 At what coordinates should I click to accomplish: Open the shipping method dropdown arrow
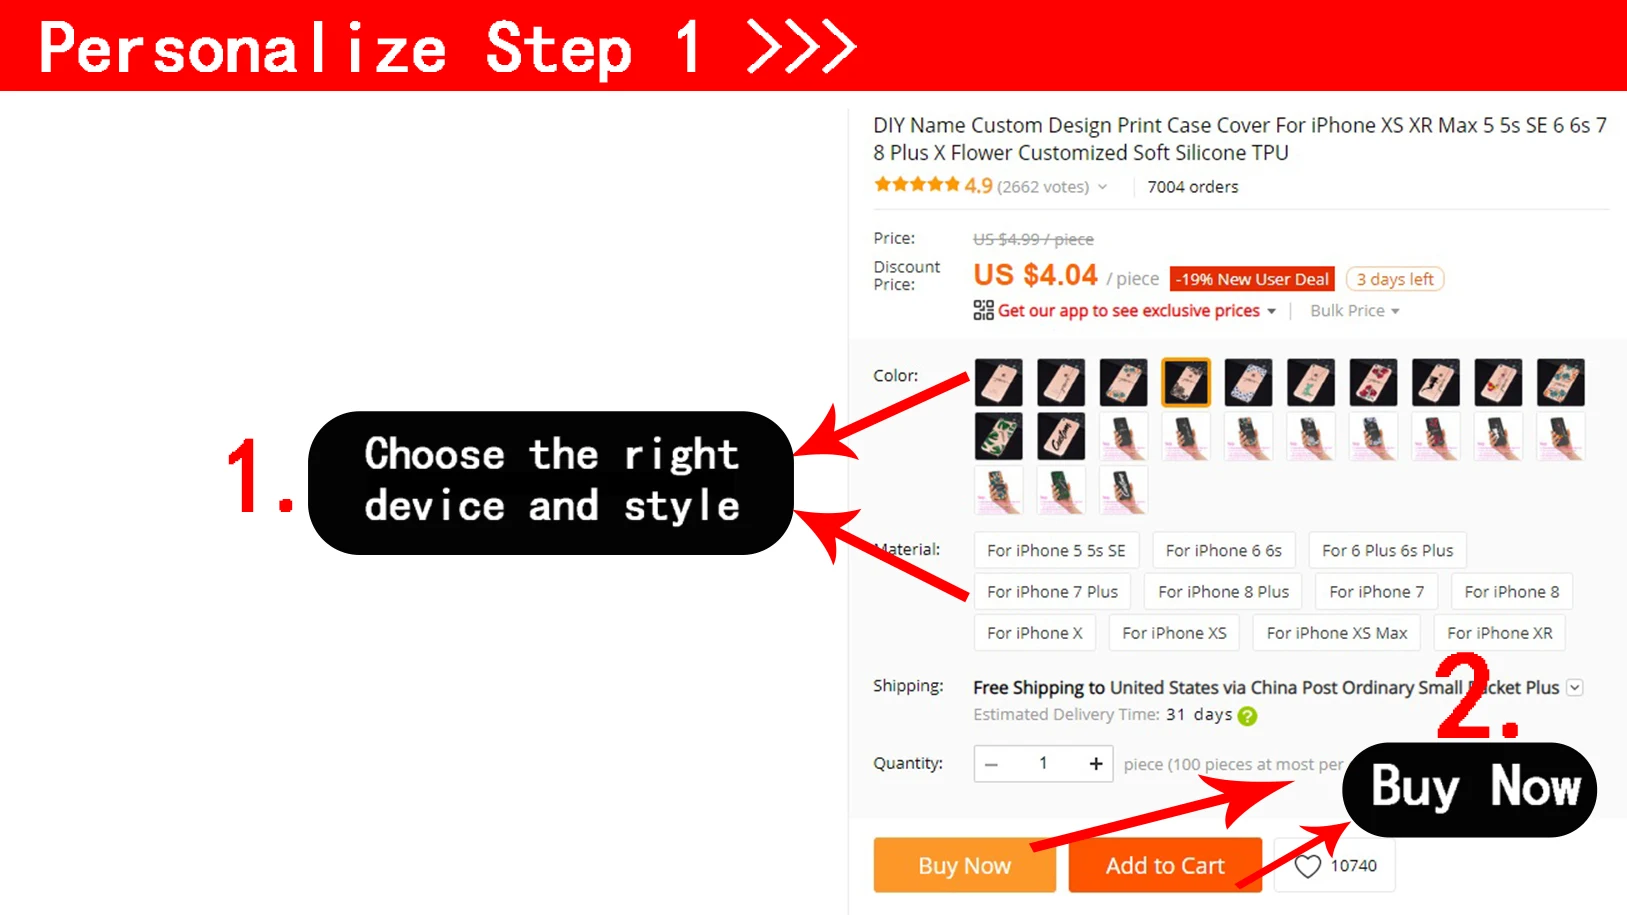point(1575,687)
